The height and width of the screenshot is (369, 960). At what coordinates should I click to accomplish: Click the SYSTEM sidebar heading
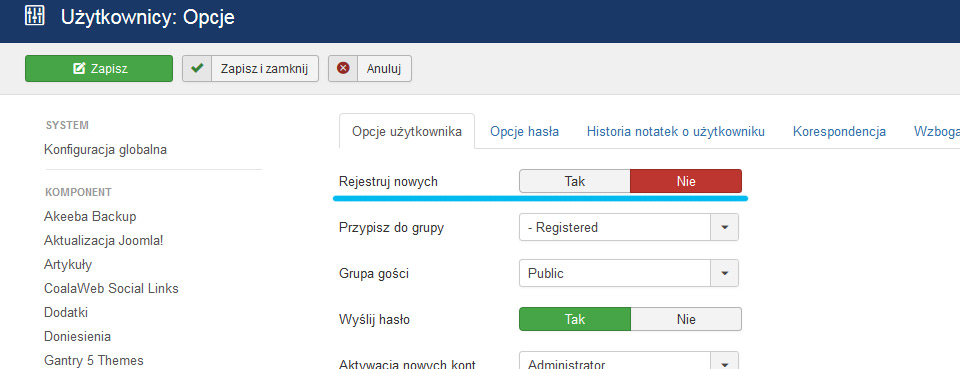pyautogui.click(x=67, y=125)
